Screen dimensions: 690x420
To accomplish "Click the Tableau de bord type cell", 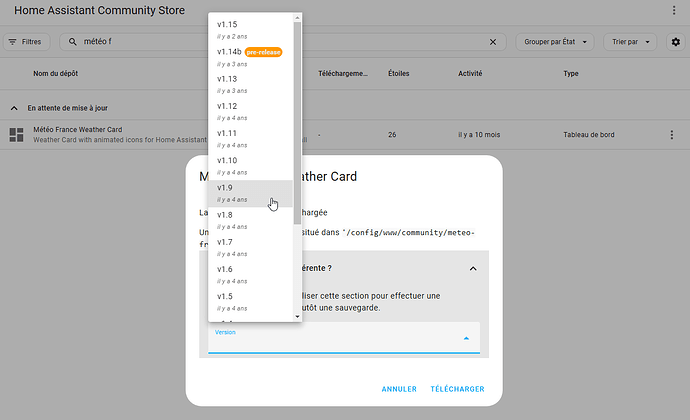I will [589, 135].
